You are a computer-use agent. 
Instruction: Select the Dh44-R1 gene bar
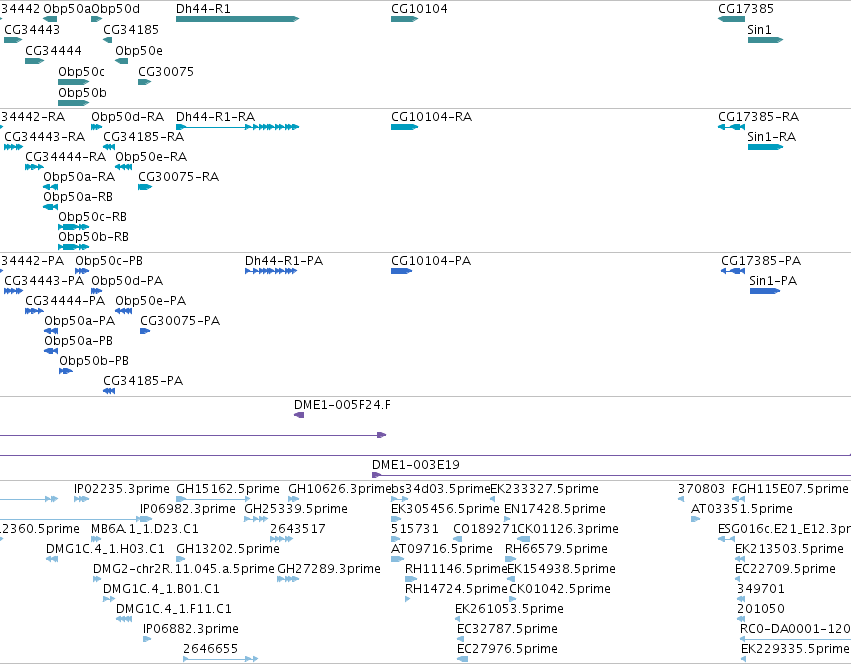237,19
